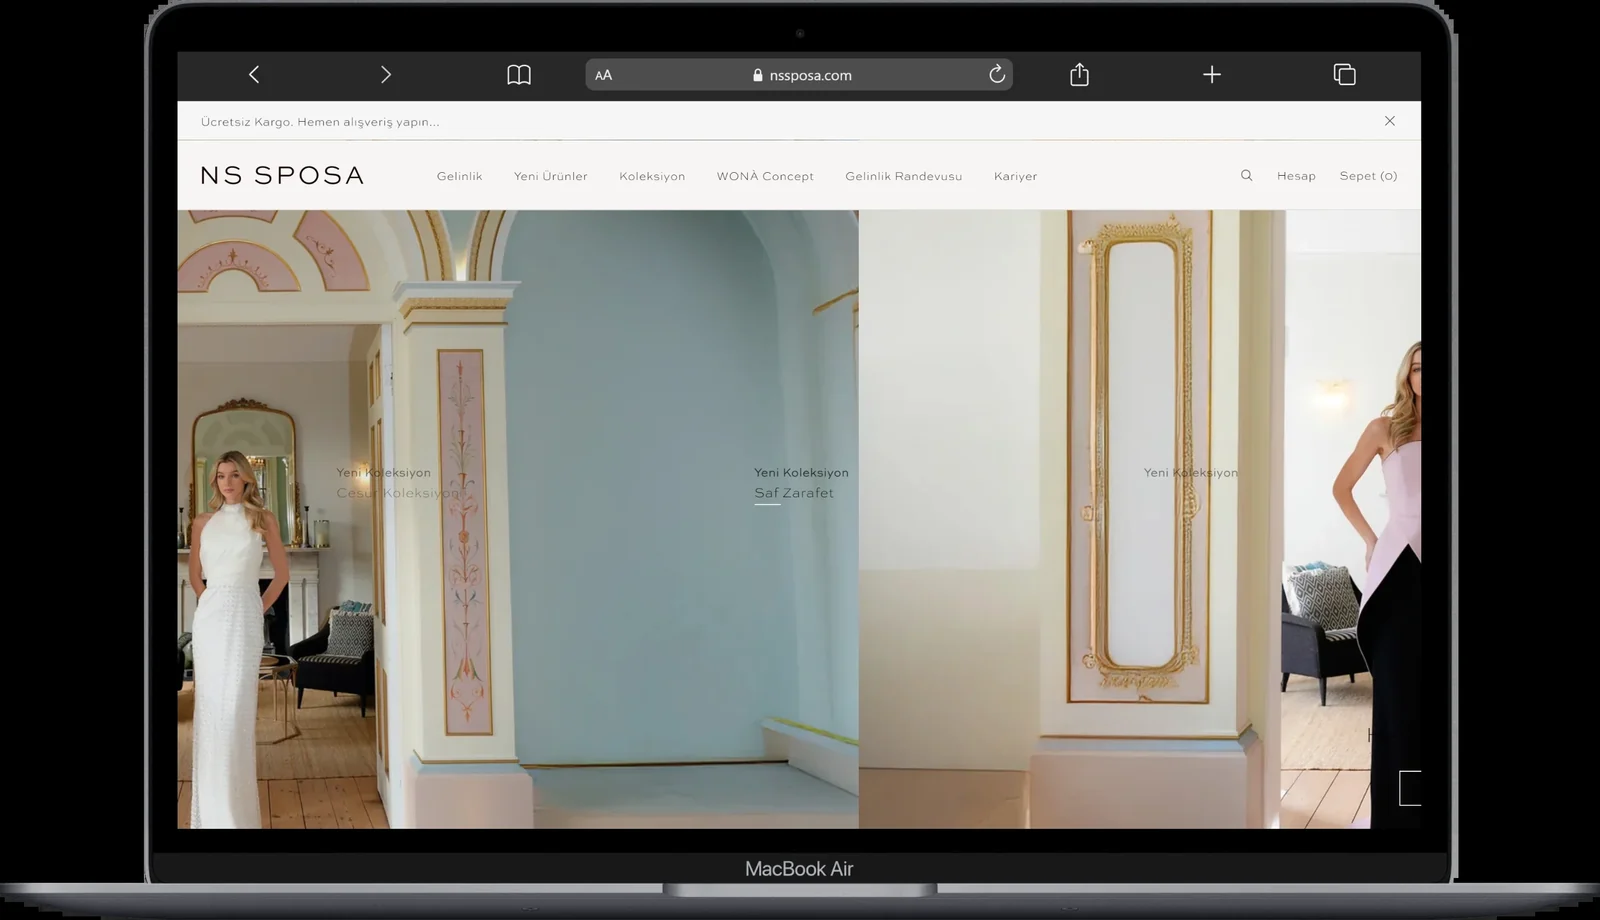Image resolution: width=1600 pixels, height=920 pixels.
Task: Dismiss the free shipping announcement bar
Action: pyautogui.click(x=1390, y=121)
